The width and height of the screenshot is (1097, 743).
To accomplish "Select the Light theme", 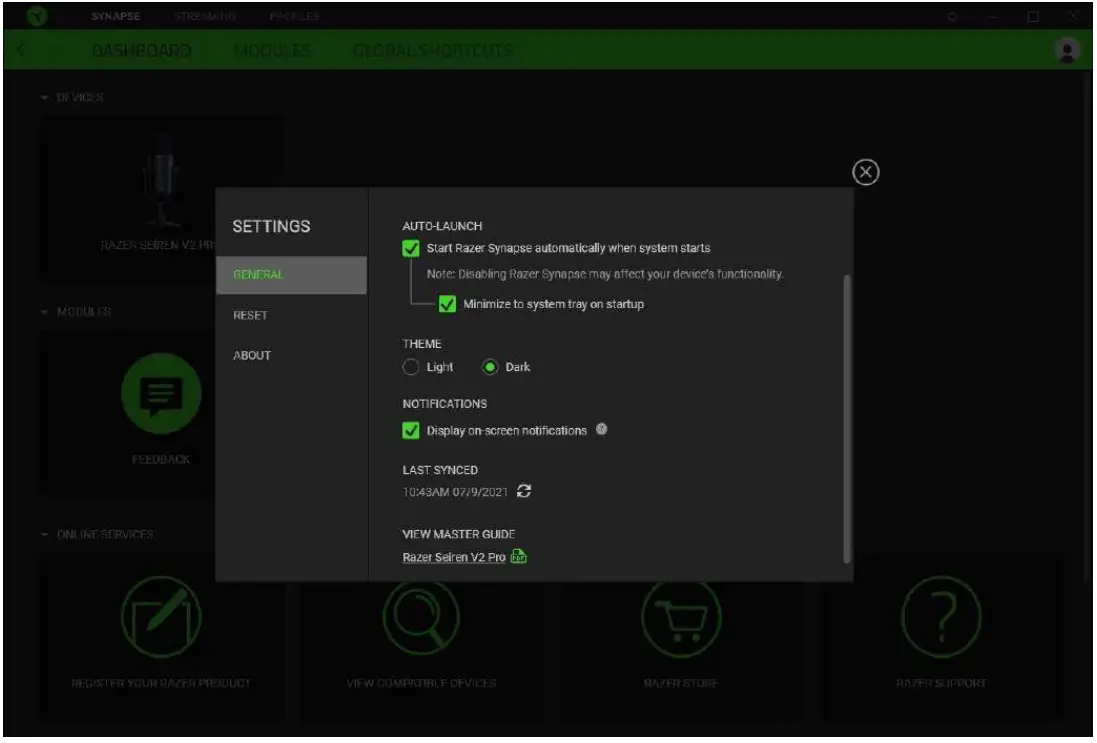I will point(412,367).
